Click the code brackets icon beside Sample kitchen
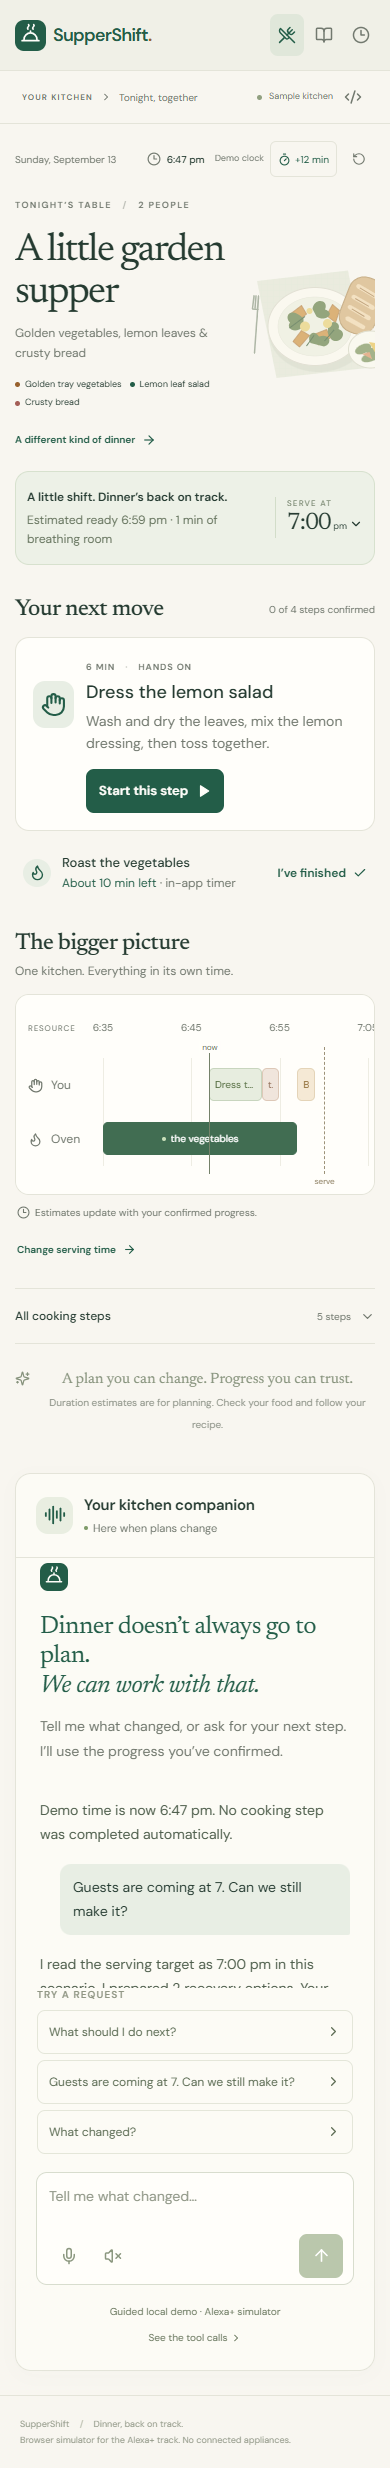 tap(353, 97)
